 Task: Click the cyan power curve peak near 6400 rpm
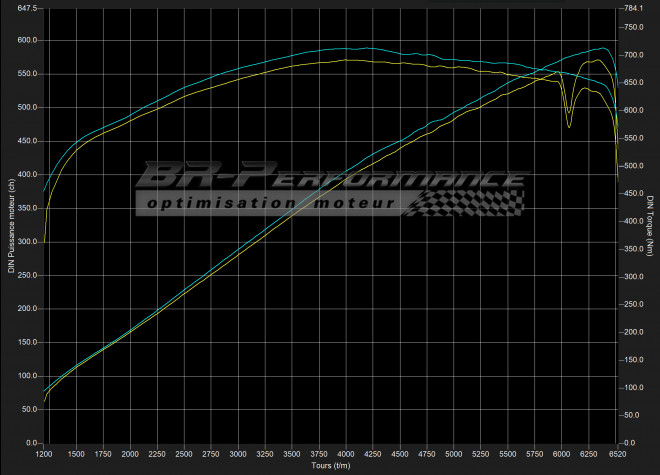click(x=601, y=48)
